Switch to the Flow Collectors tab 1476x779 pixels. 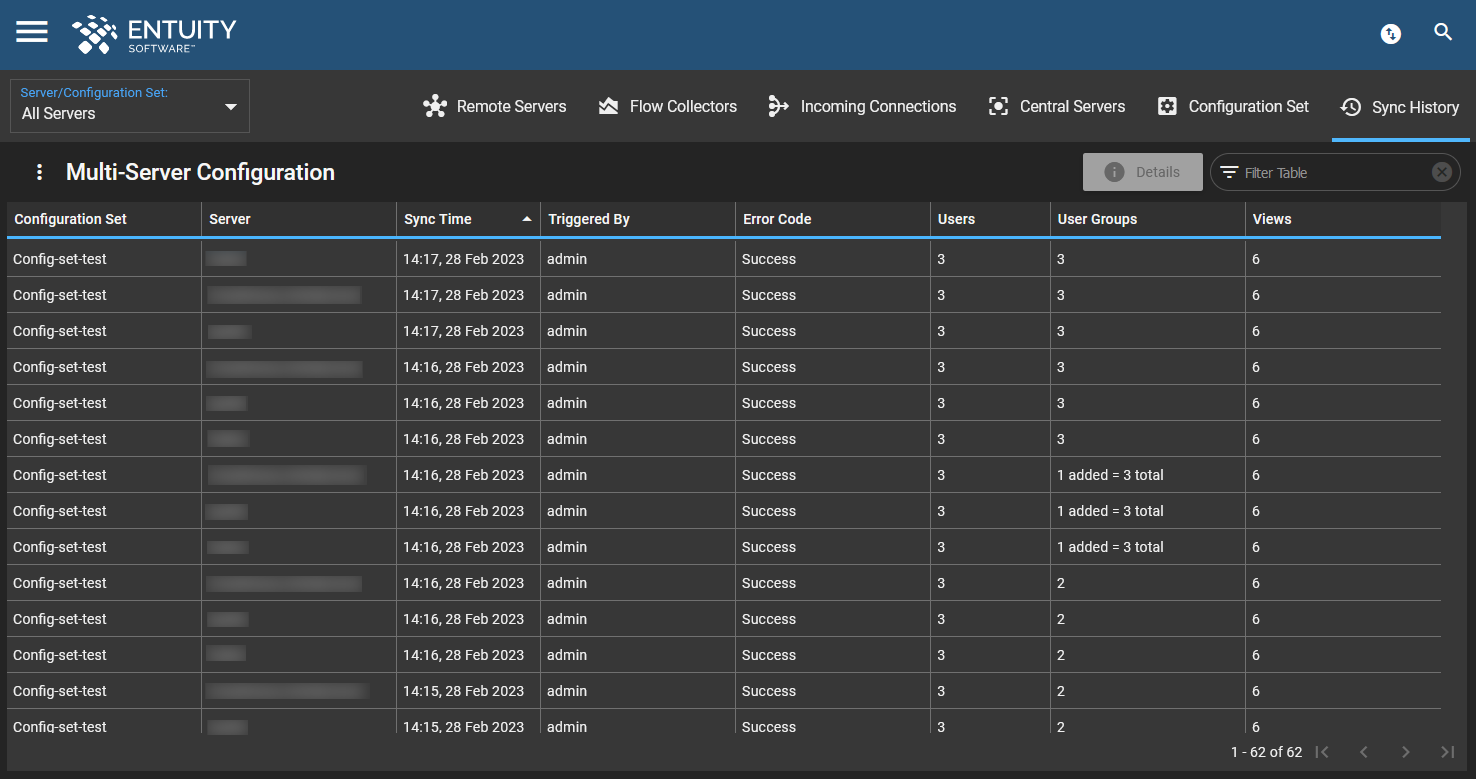point(667,106)
